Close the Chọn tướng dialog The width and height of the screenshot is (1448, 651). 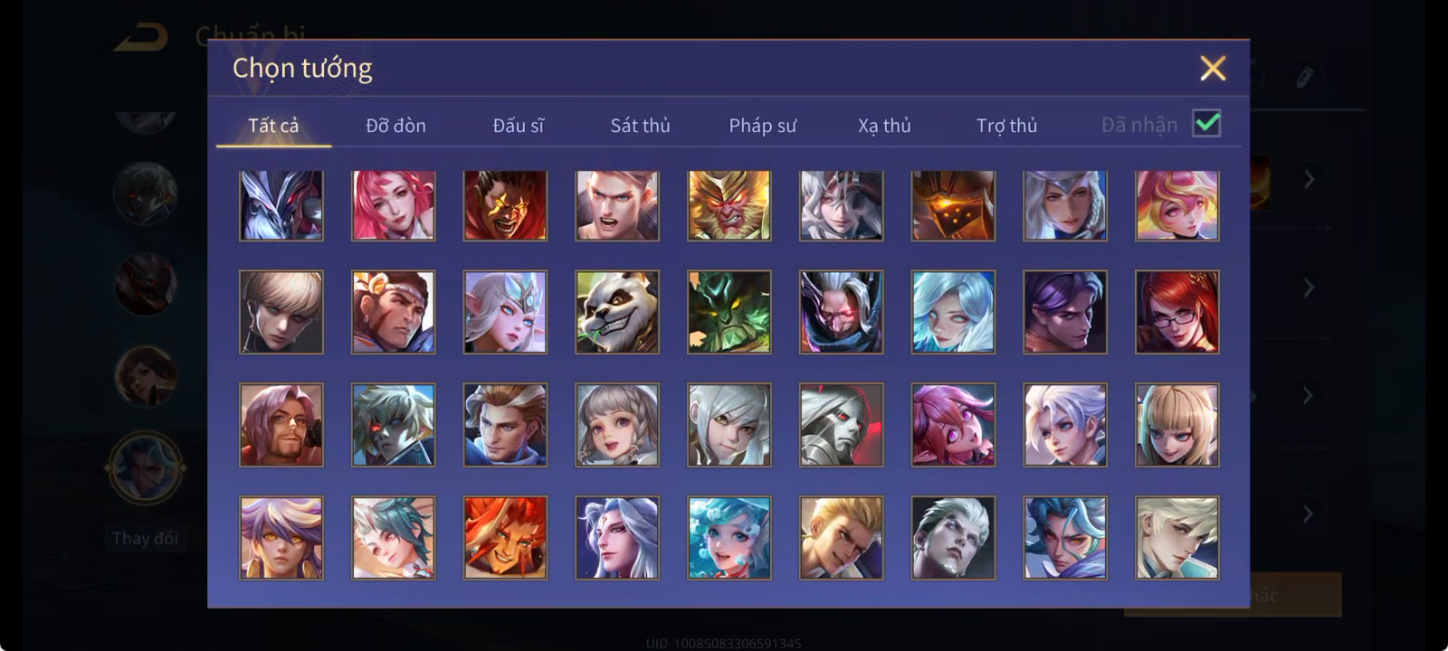(x=1213, y=68)
